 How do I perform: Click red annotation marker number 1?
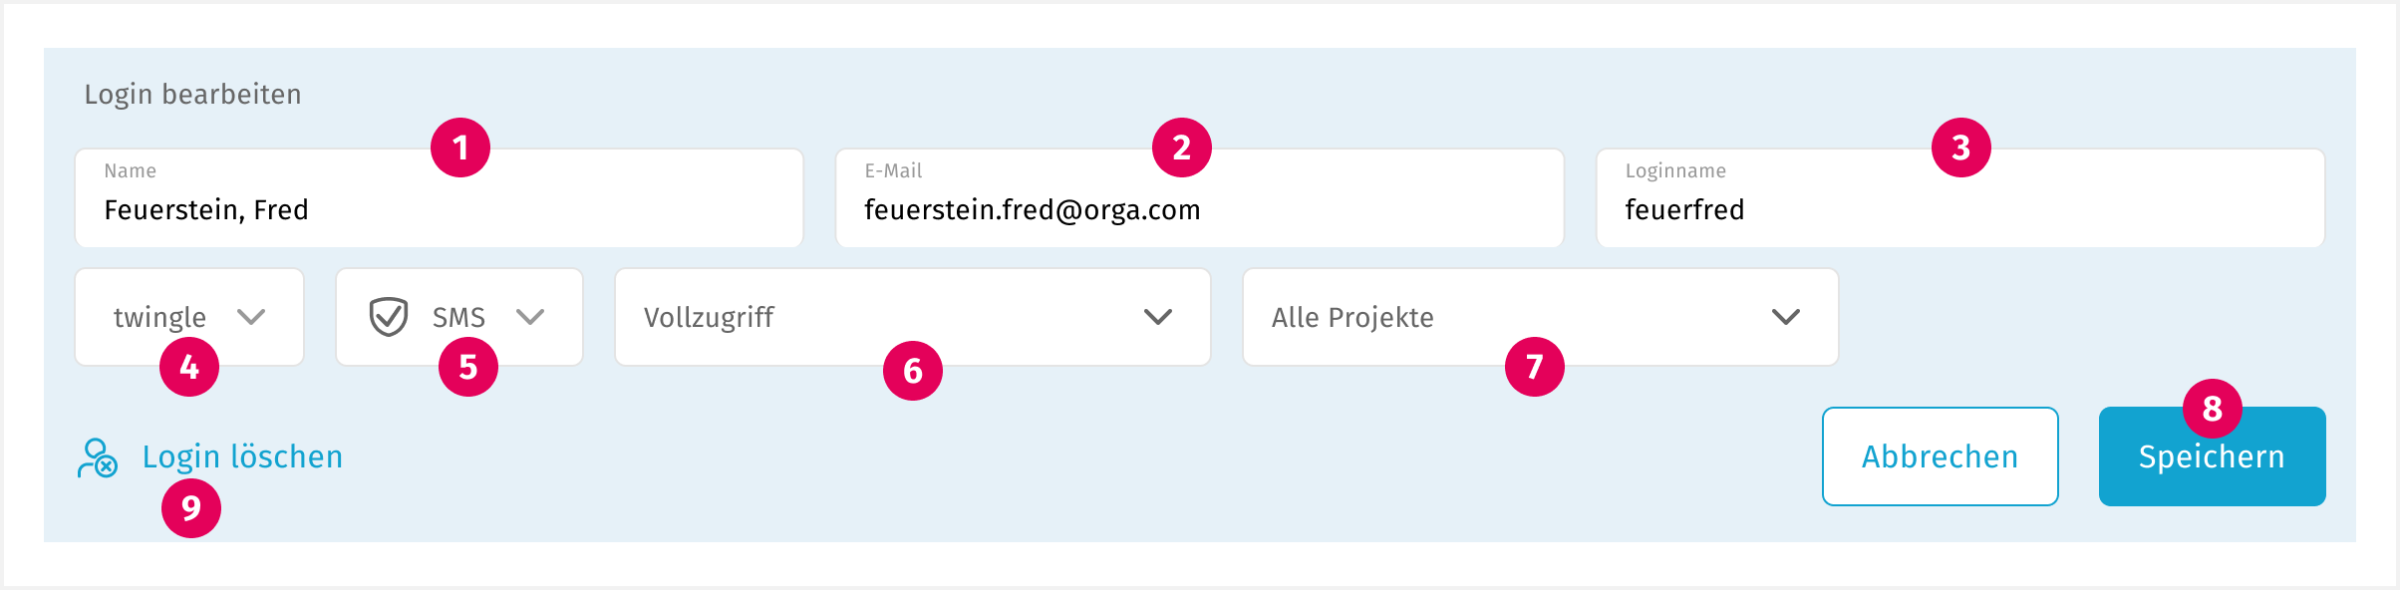tap(460, 148)
